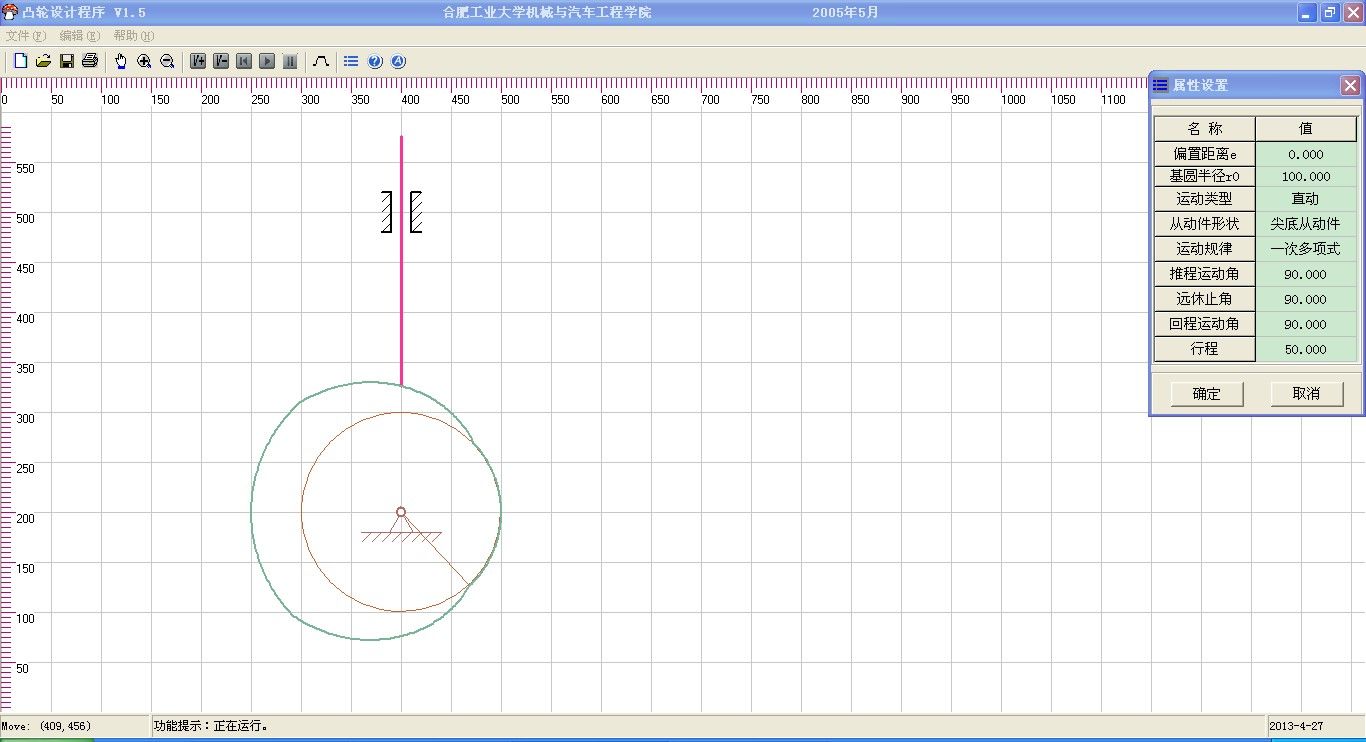Click the 属性设置 dialog title icon
Screen dimensions: 1366x742
pyautogui.click(x=1160, y=86)
